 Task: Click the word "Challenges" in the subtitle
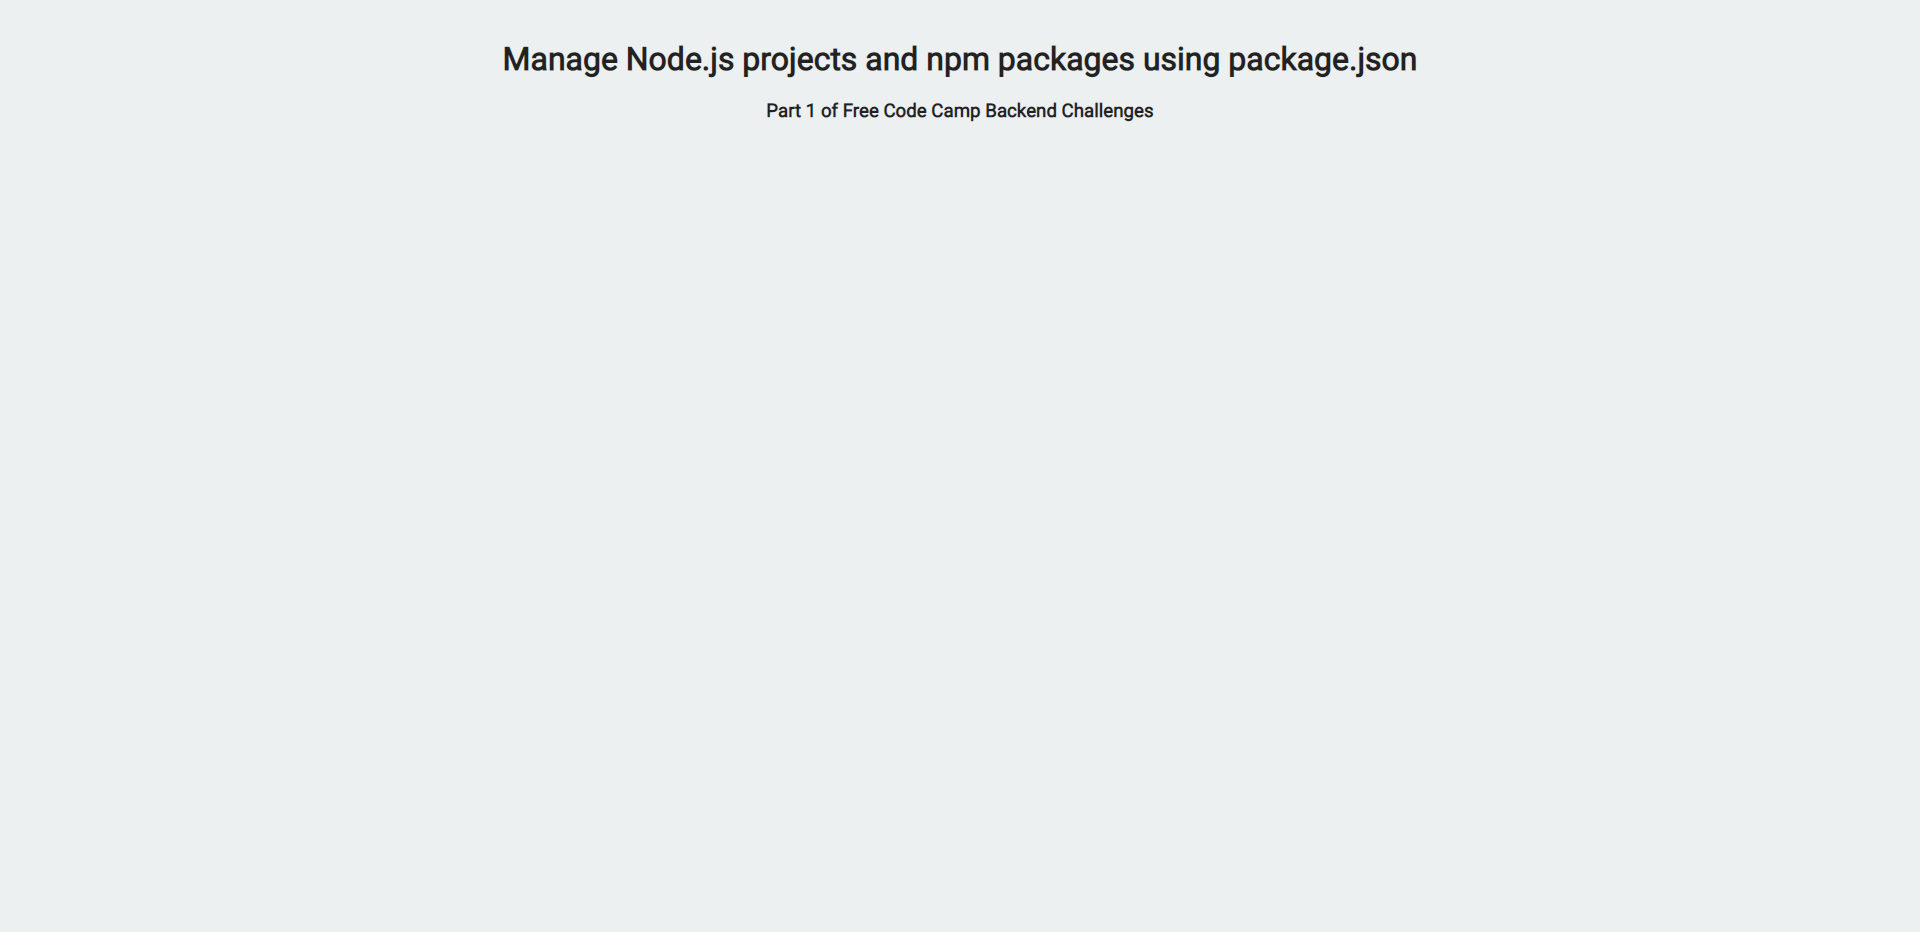(1107, 111)
